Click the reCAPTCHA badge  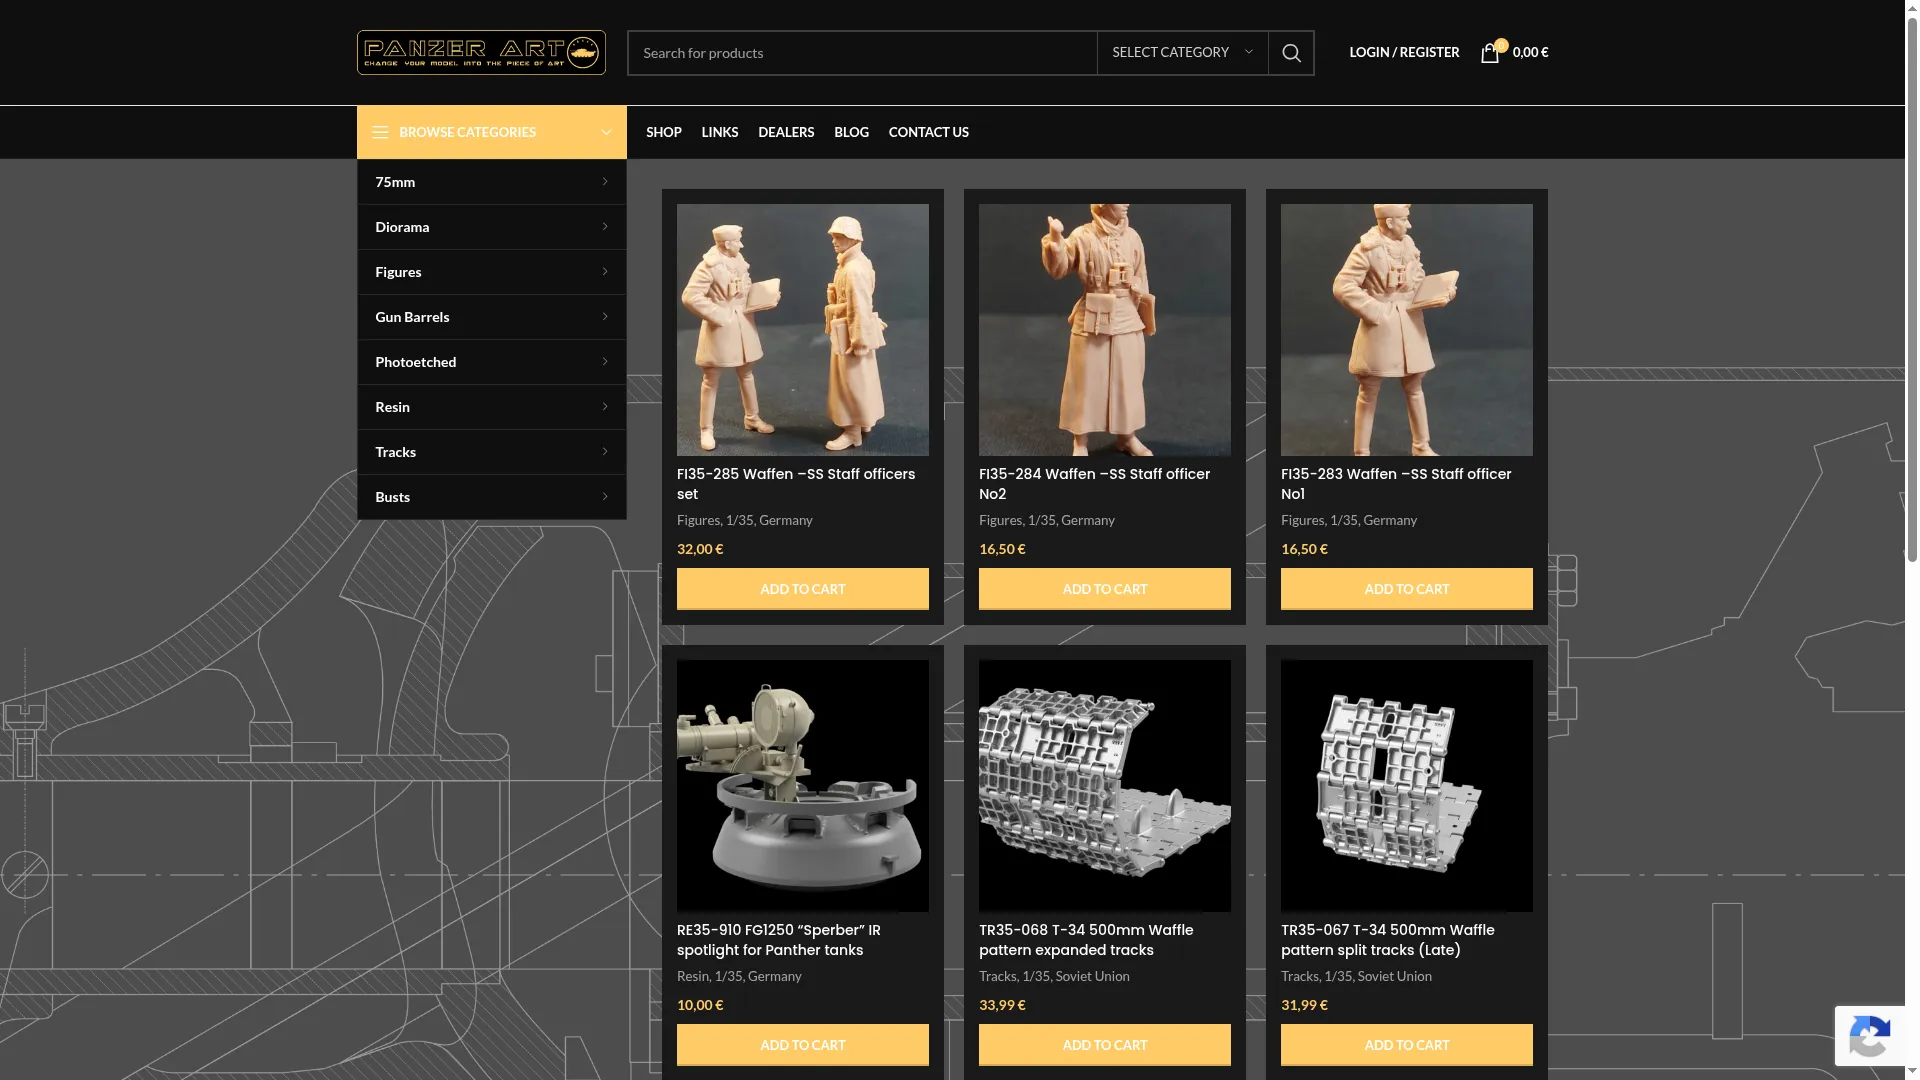click(1869, 1036)
